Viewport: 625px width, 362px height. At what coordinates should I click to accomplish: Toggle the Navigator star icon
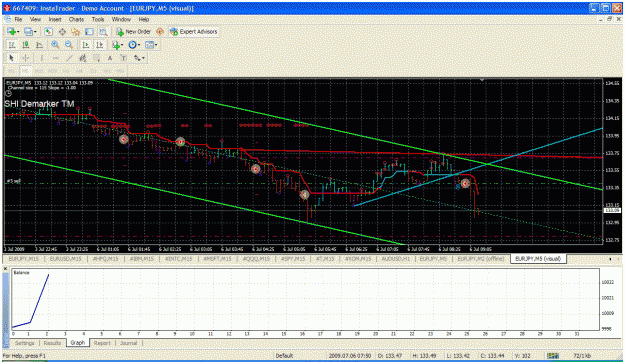[x=76, y=31]
